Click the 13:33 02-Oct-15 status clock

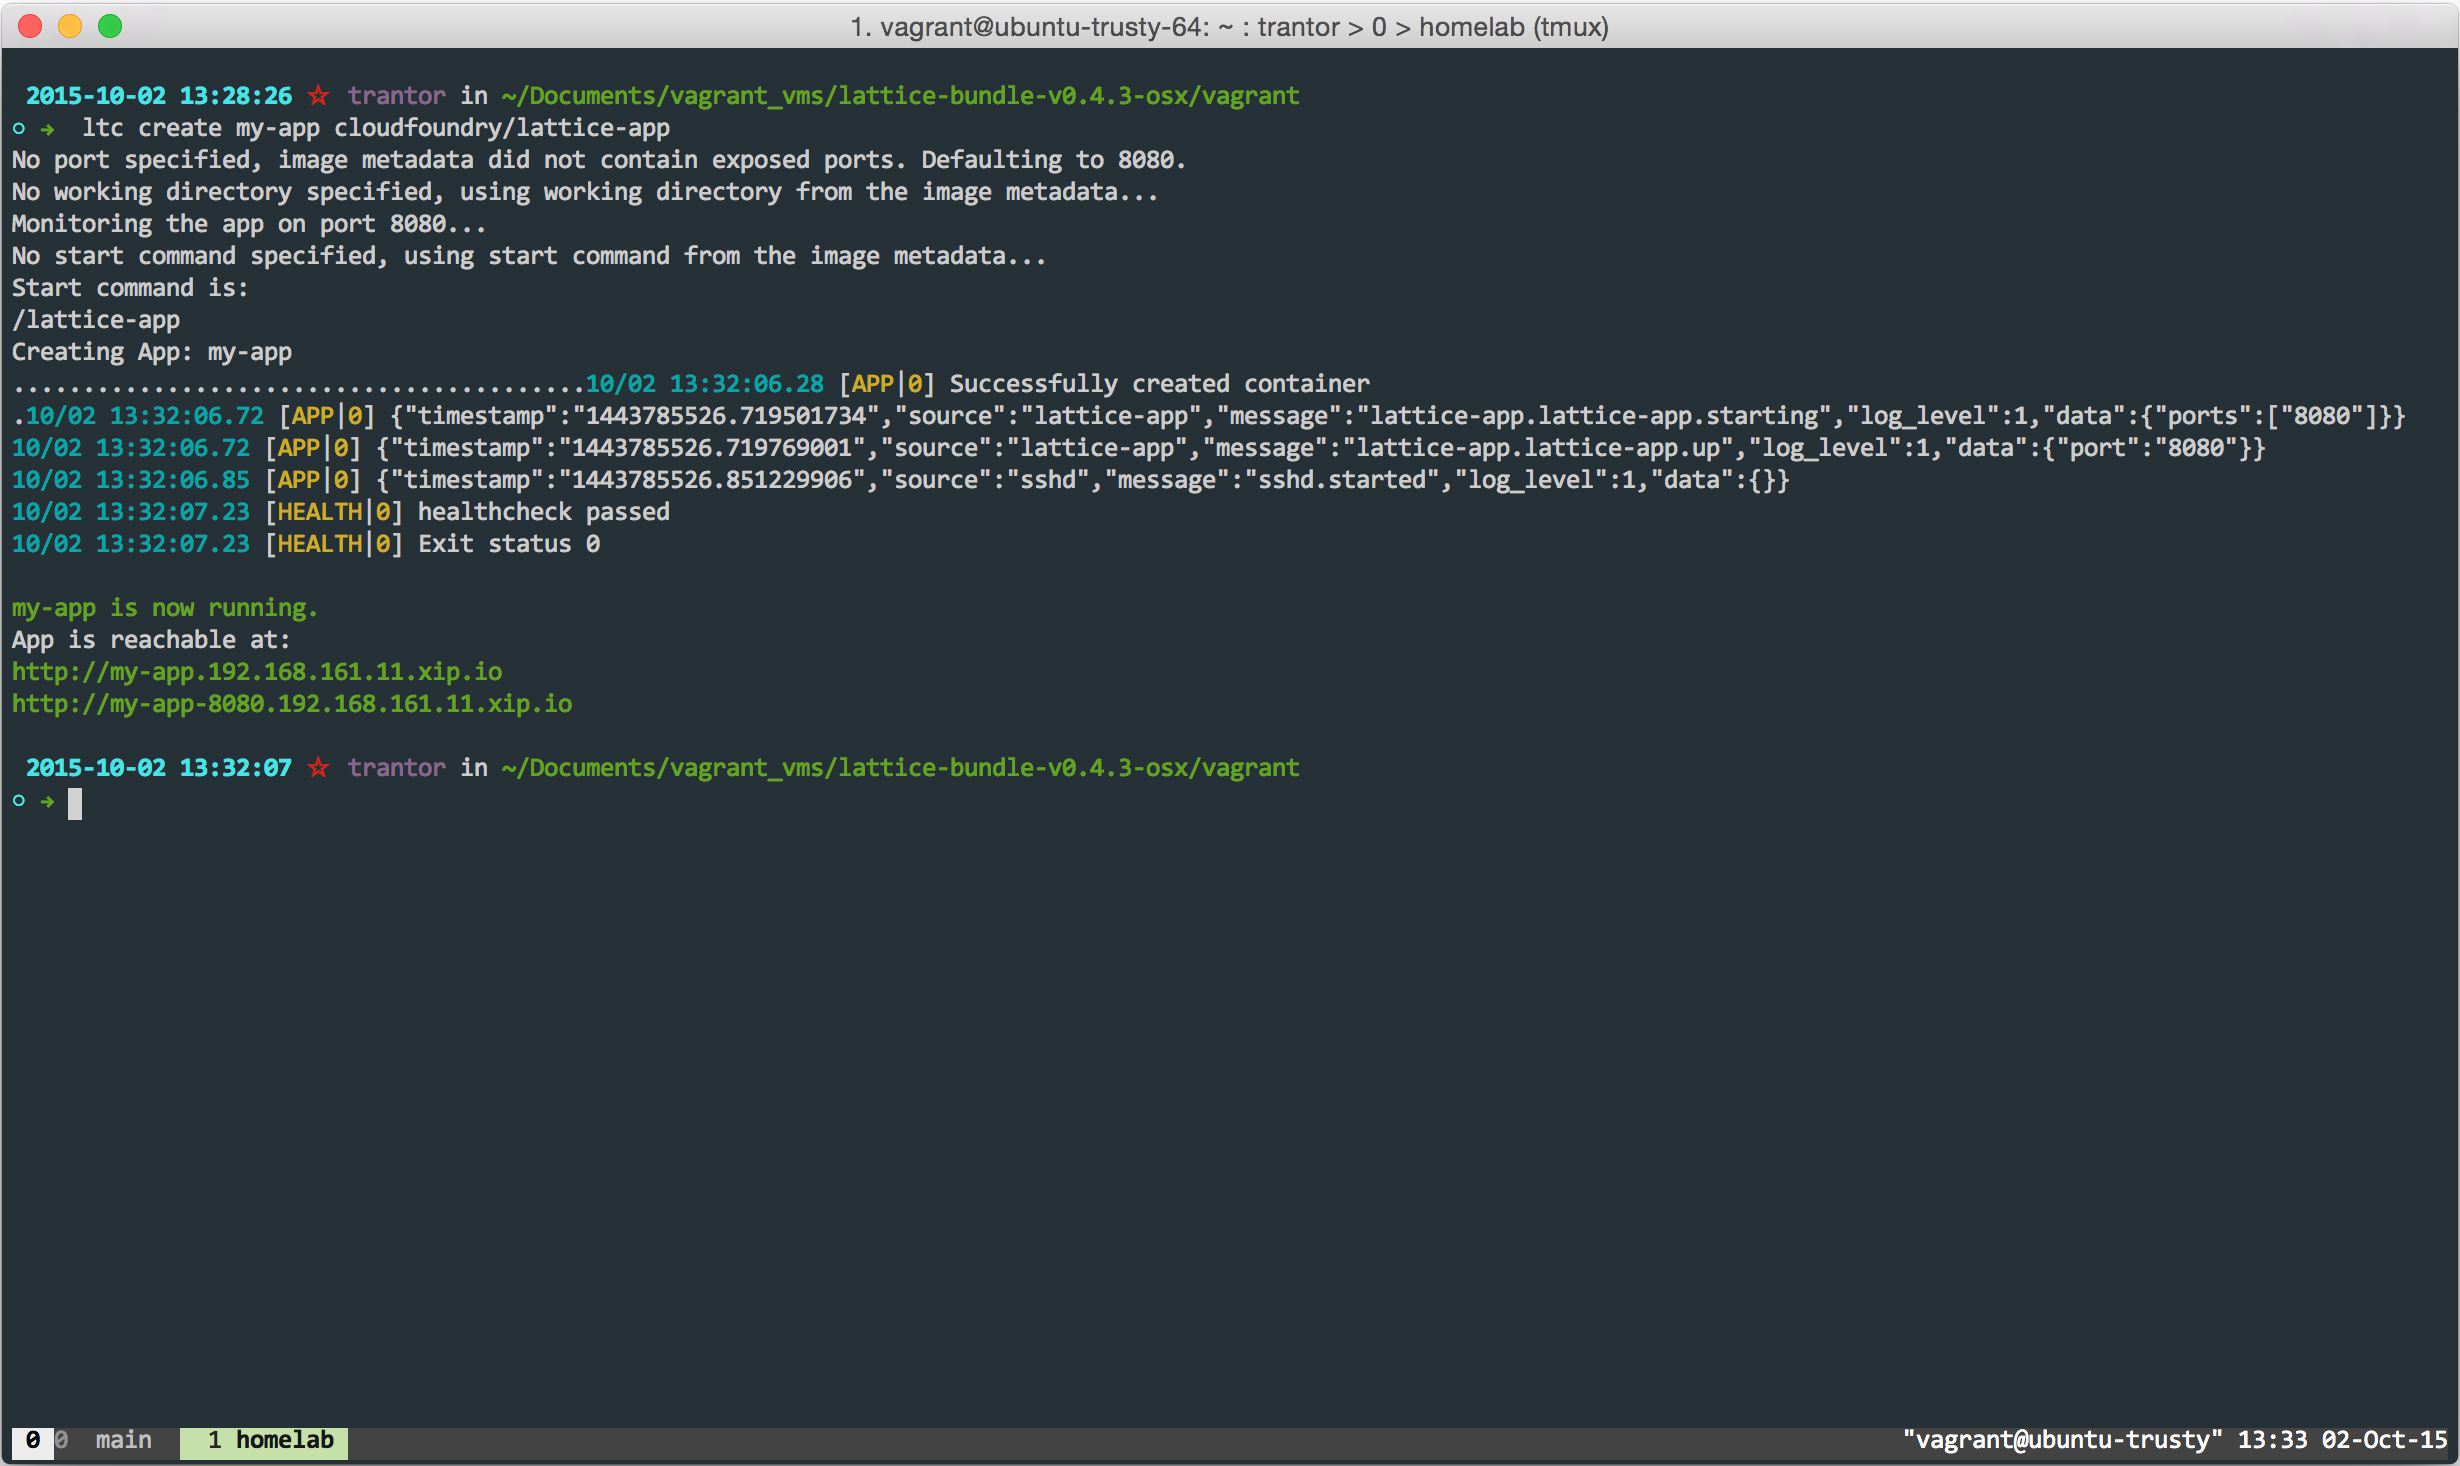2342,1440
